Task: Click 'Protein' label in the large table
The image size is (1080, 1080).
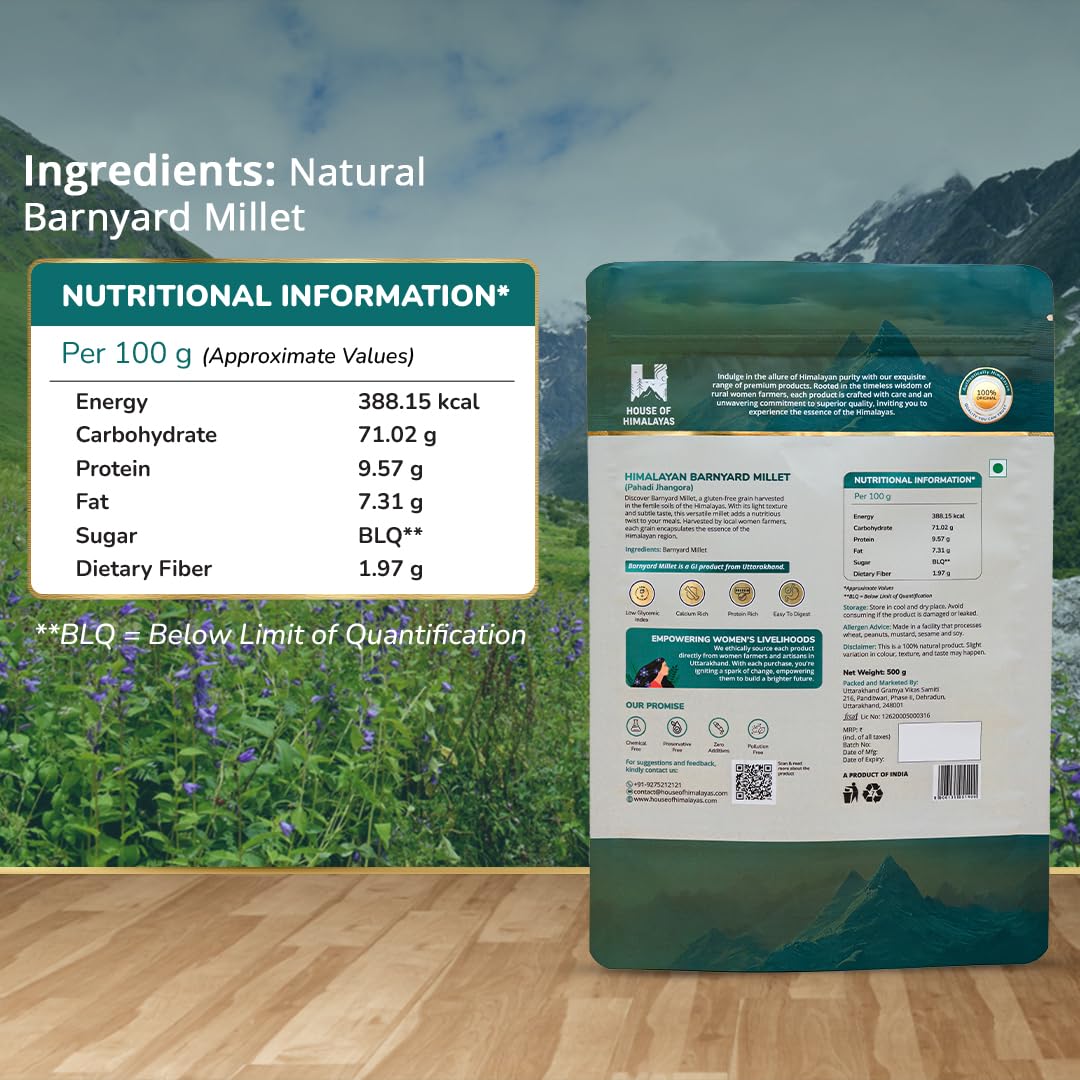Action: [x=113, y=468]
